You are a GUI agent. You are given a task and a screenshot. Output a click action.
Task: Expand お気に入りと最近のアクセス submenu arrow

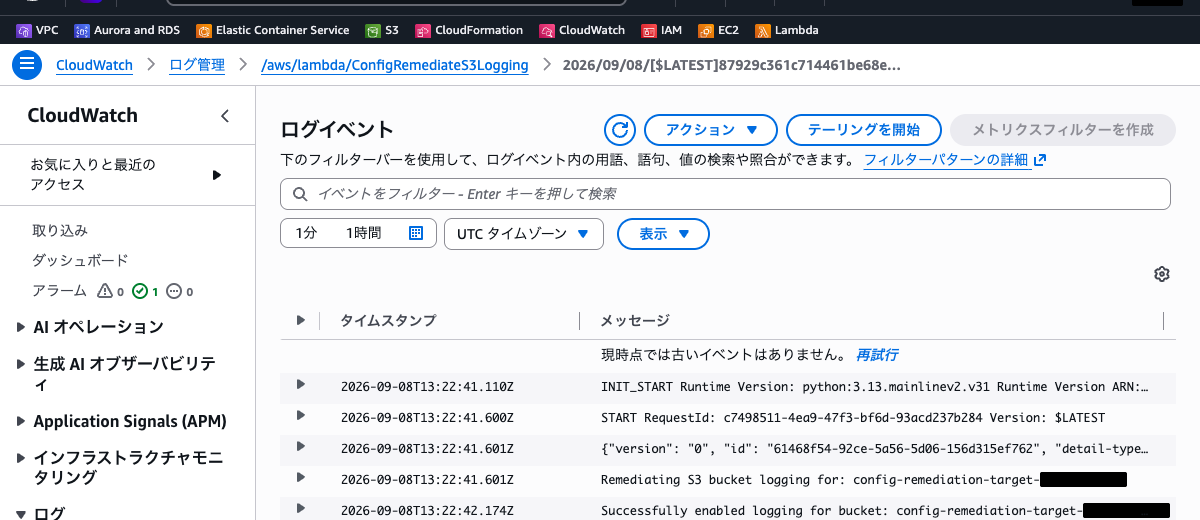point(217,175)
